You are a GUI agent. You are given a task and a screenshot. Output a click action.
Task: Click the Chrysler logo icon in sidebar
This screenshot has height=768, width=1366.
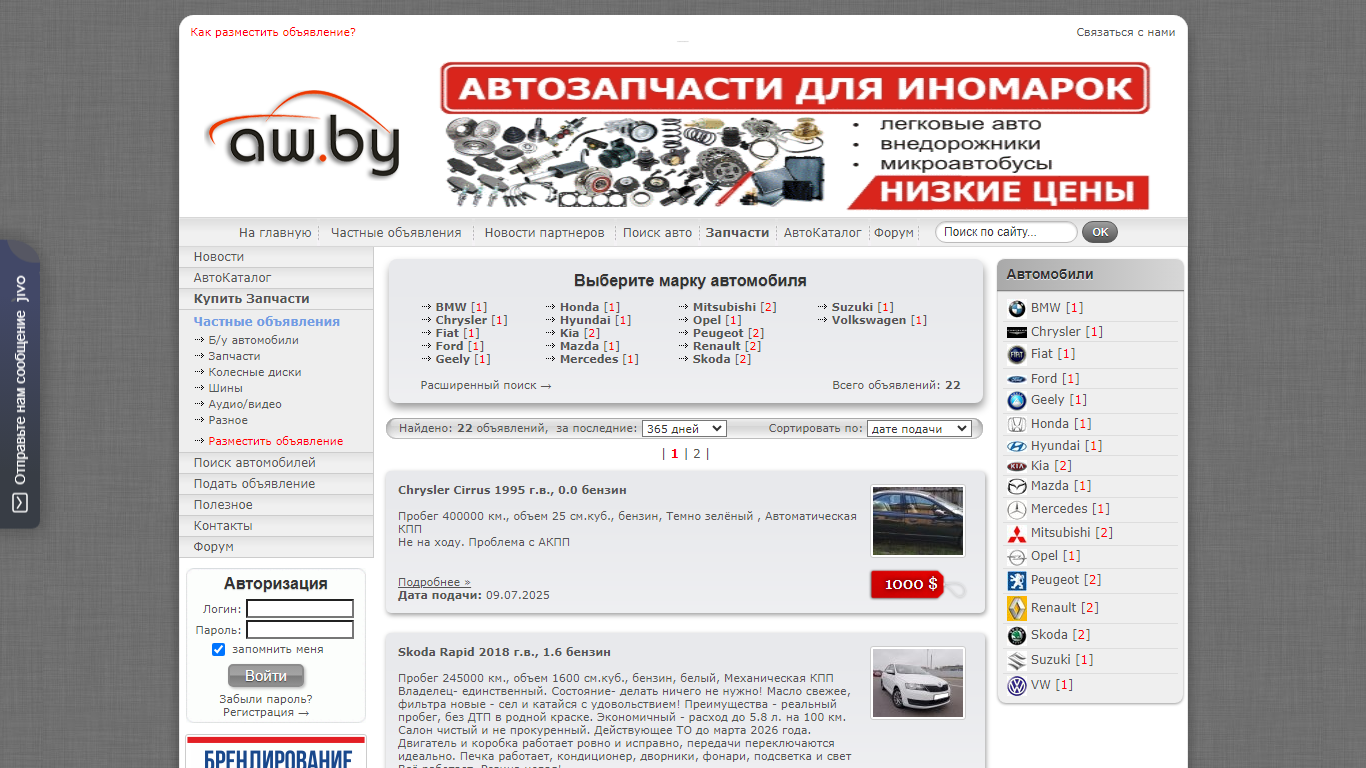point(1016,332)
